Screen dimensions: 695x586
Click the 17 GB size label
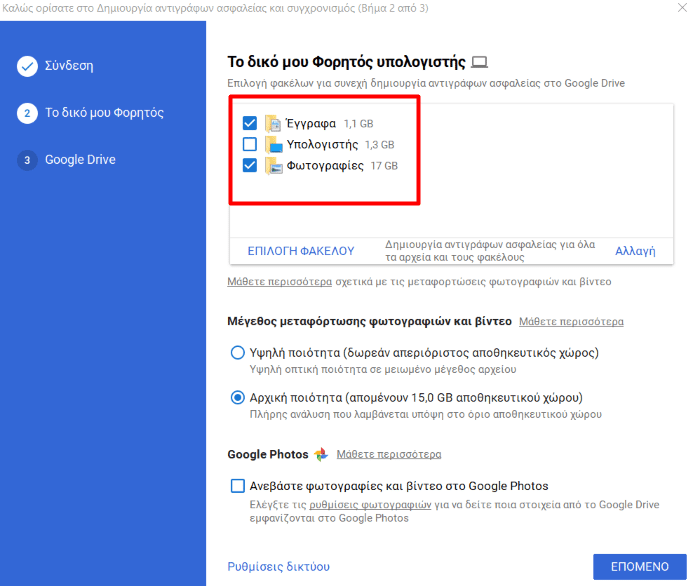(384, 166)
